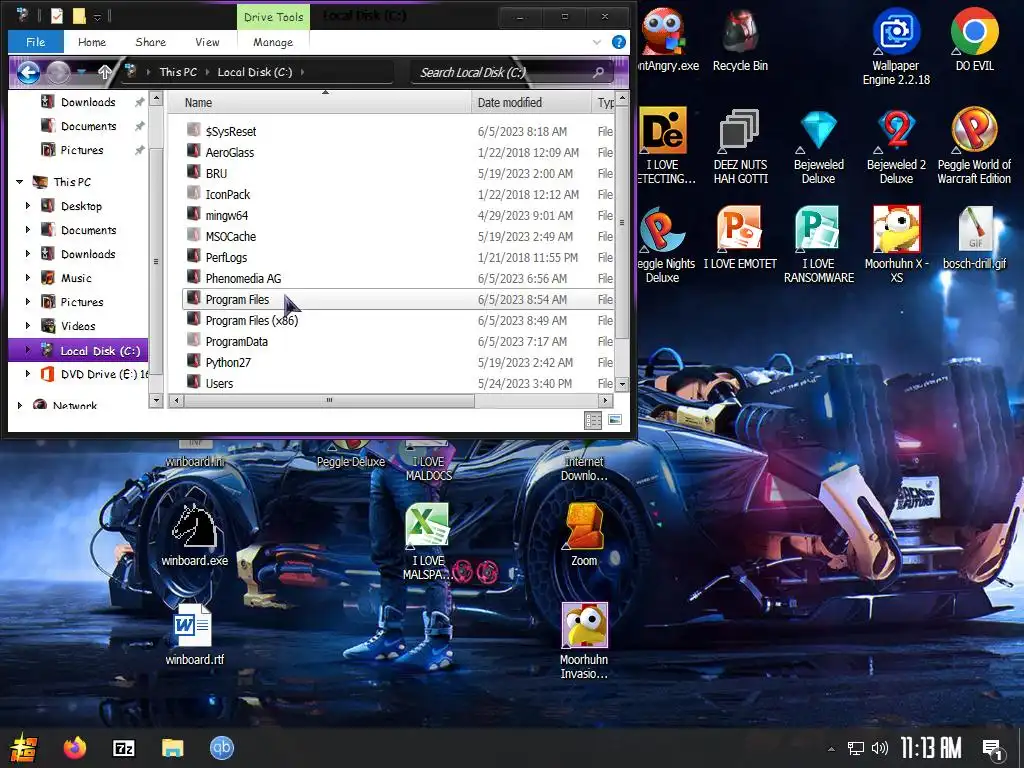Click the volume speaker tray icon

pos(880,748)
